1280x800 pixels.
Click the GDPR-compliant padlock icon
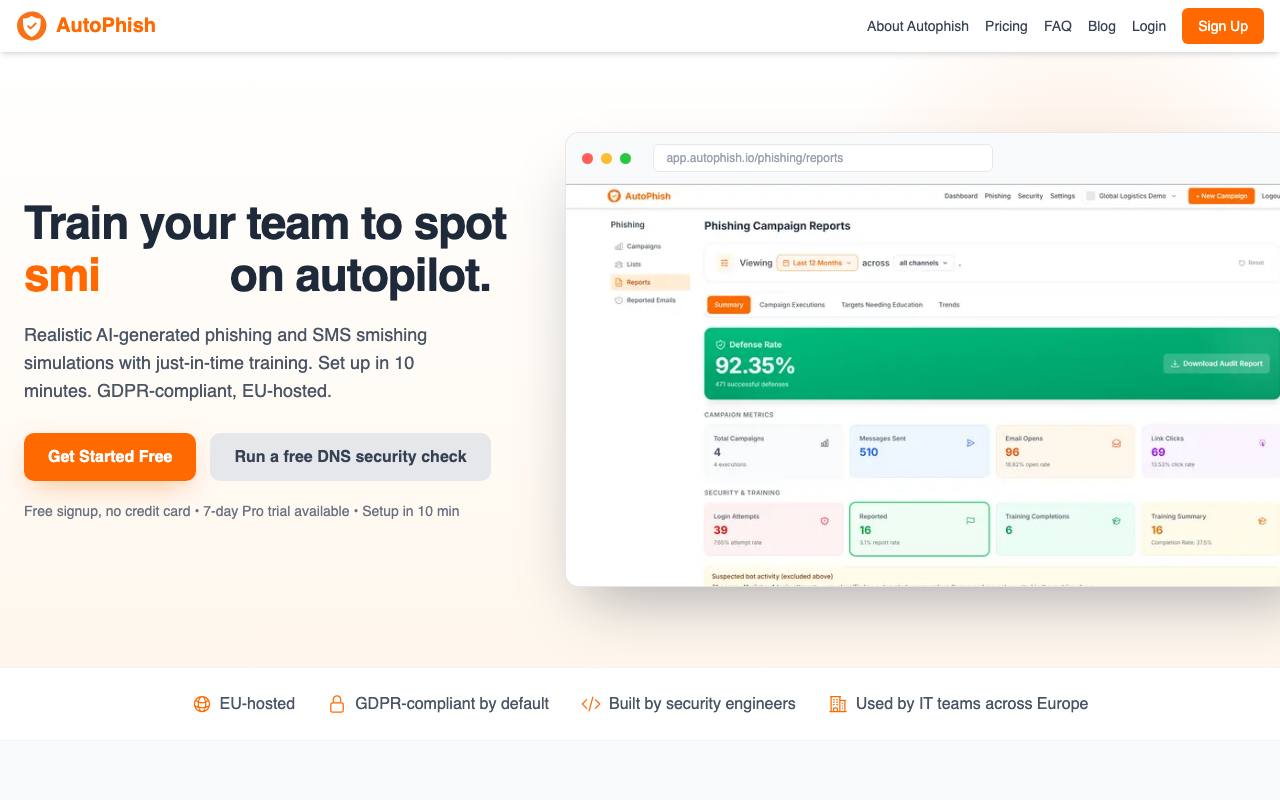(337, 704)
